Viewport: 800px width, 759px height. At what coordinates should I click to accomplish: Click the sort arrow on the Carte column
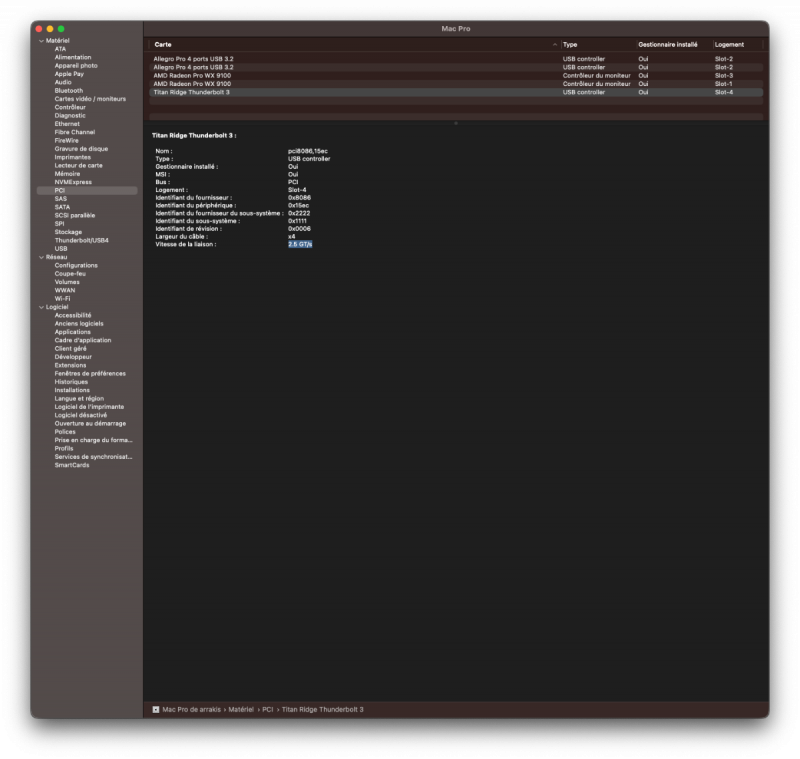point(556,44)
